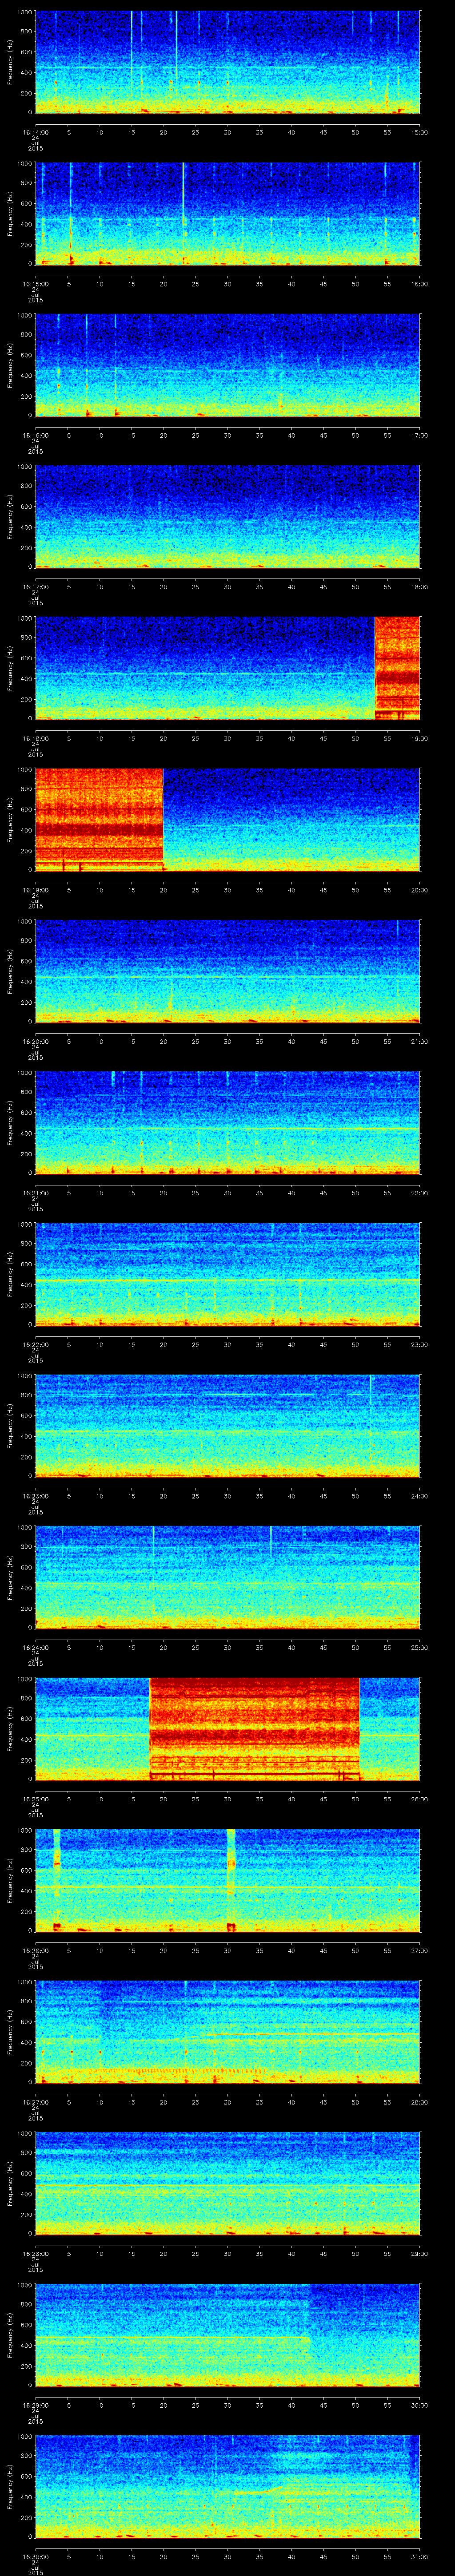Click the 30-second tick label under the 16:20 panel
Screen dimensions: 455x2576
point(227,1041)
